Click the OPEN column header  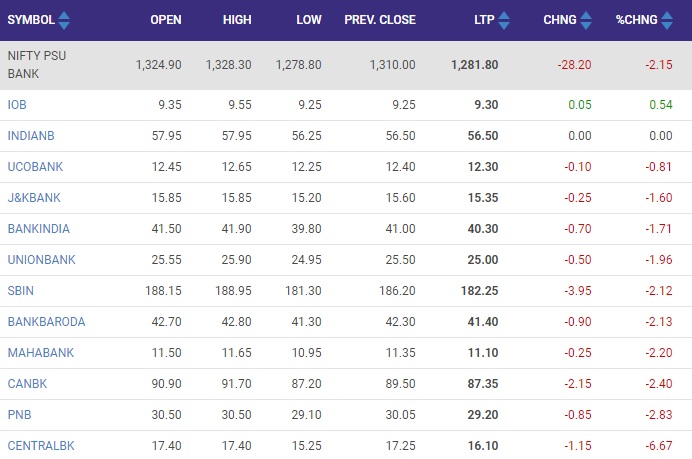[166, 20]
